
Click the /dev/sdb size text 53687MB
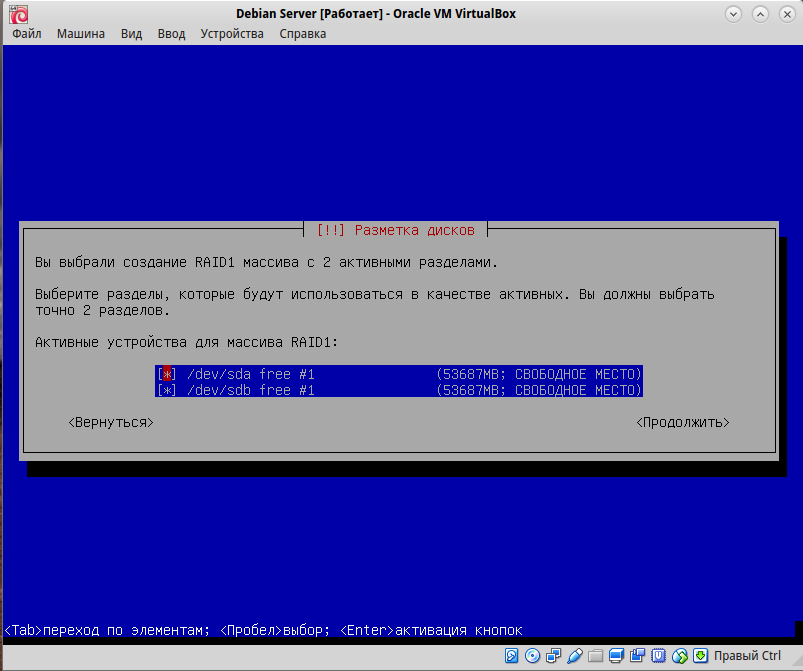pos(470,390)
